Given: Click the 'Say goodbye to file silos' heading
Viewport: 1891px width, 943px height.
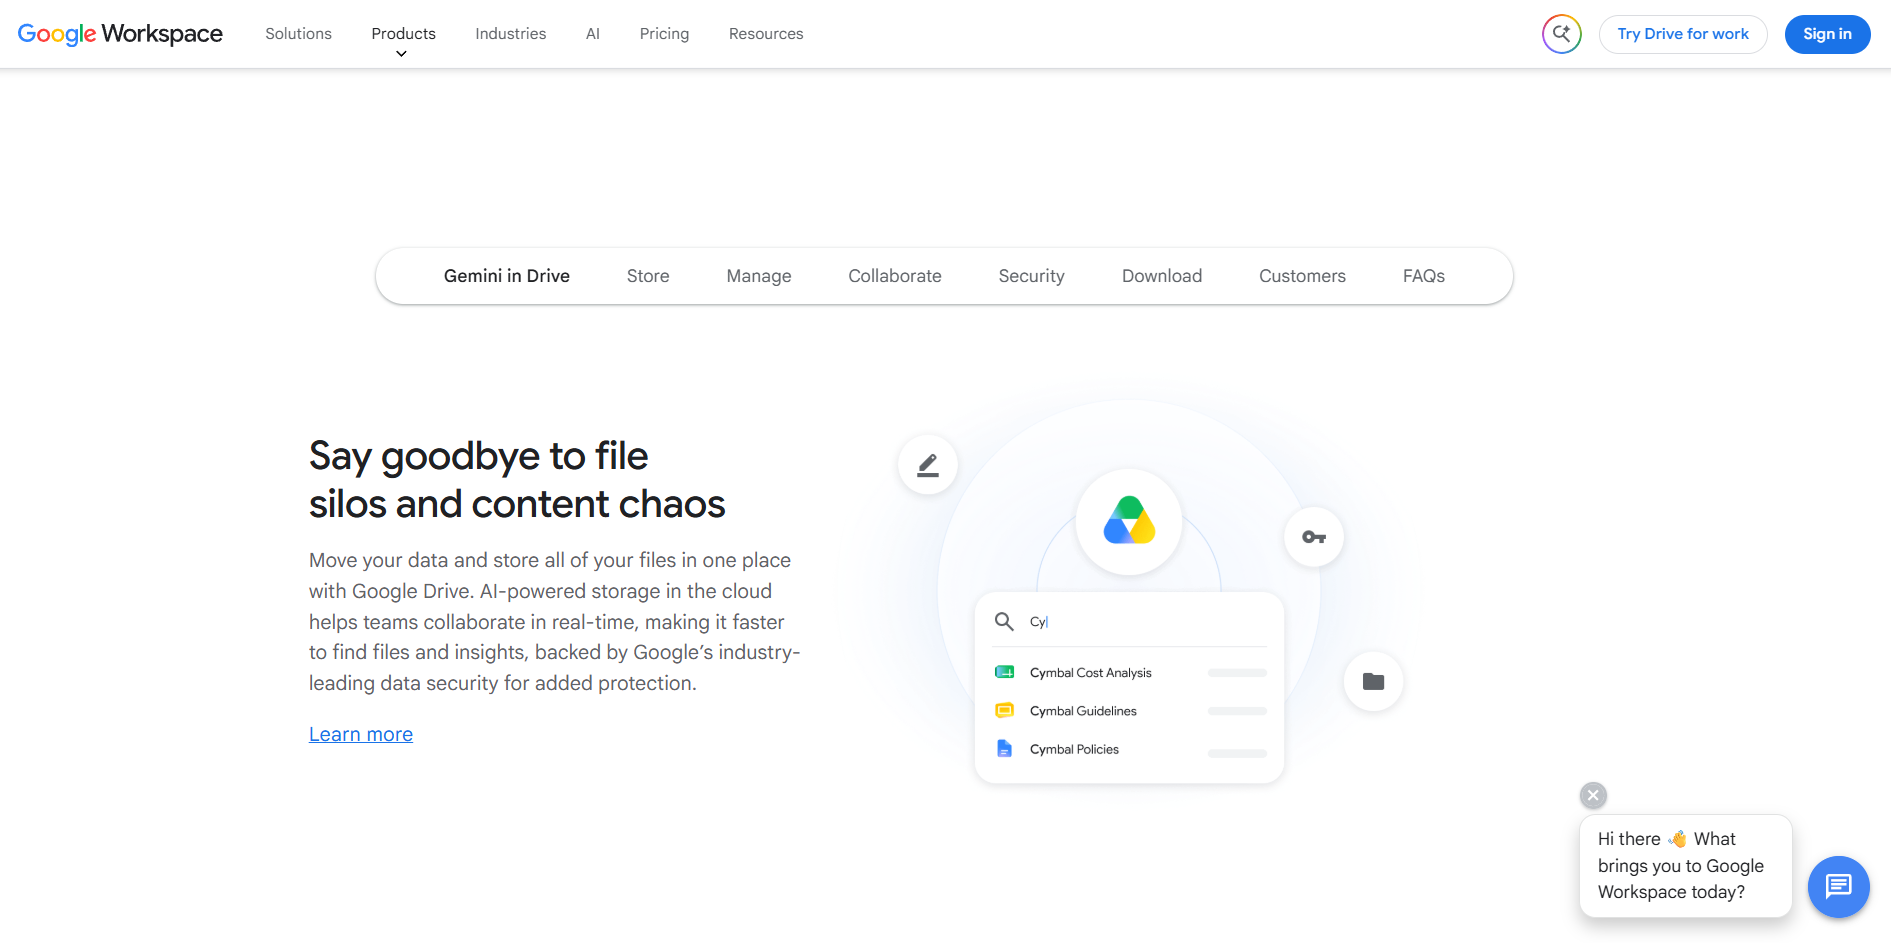Looking at the screenshot, I should point(517,480).
